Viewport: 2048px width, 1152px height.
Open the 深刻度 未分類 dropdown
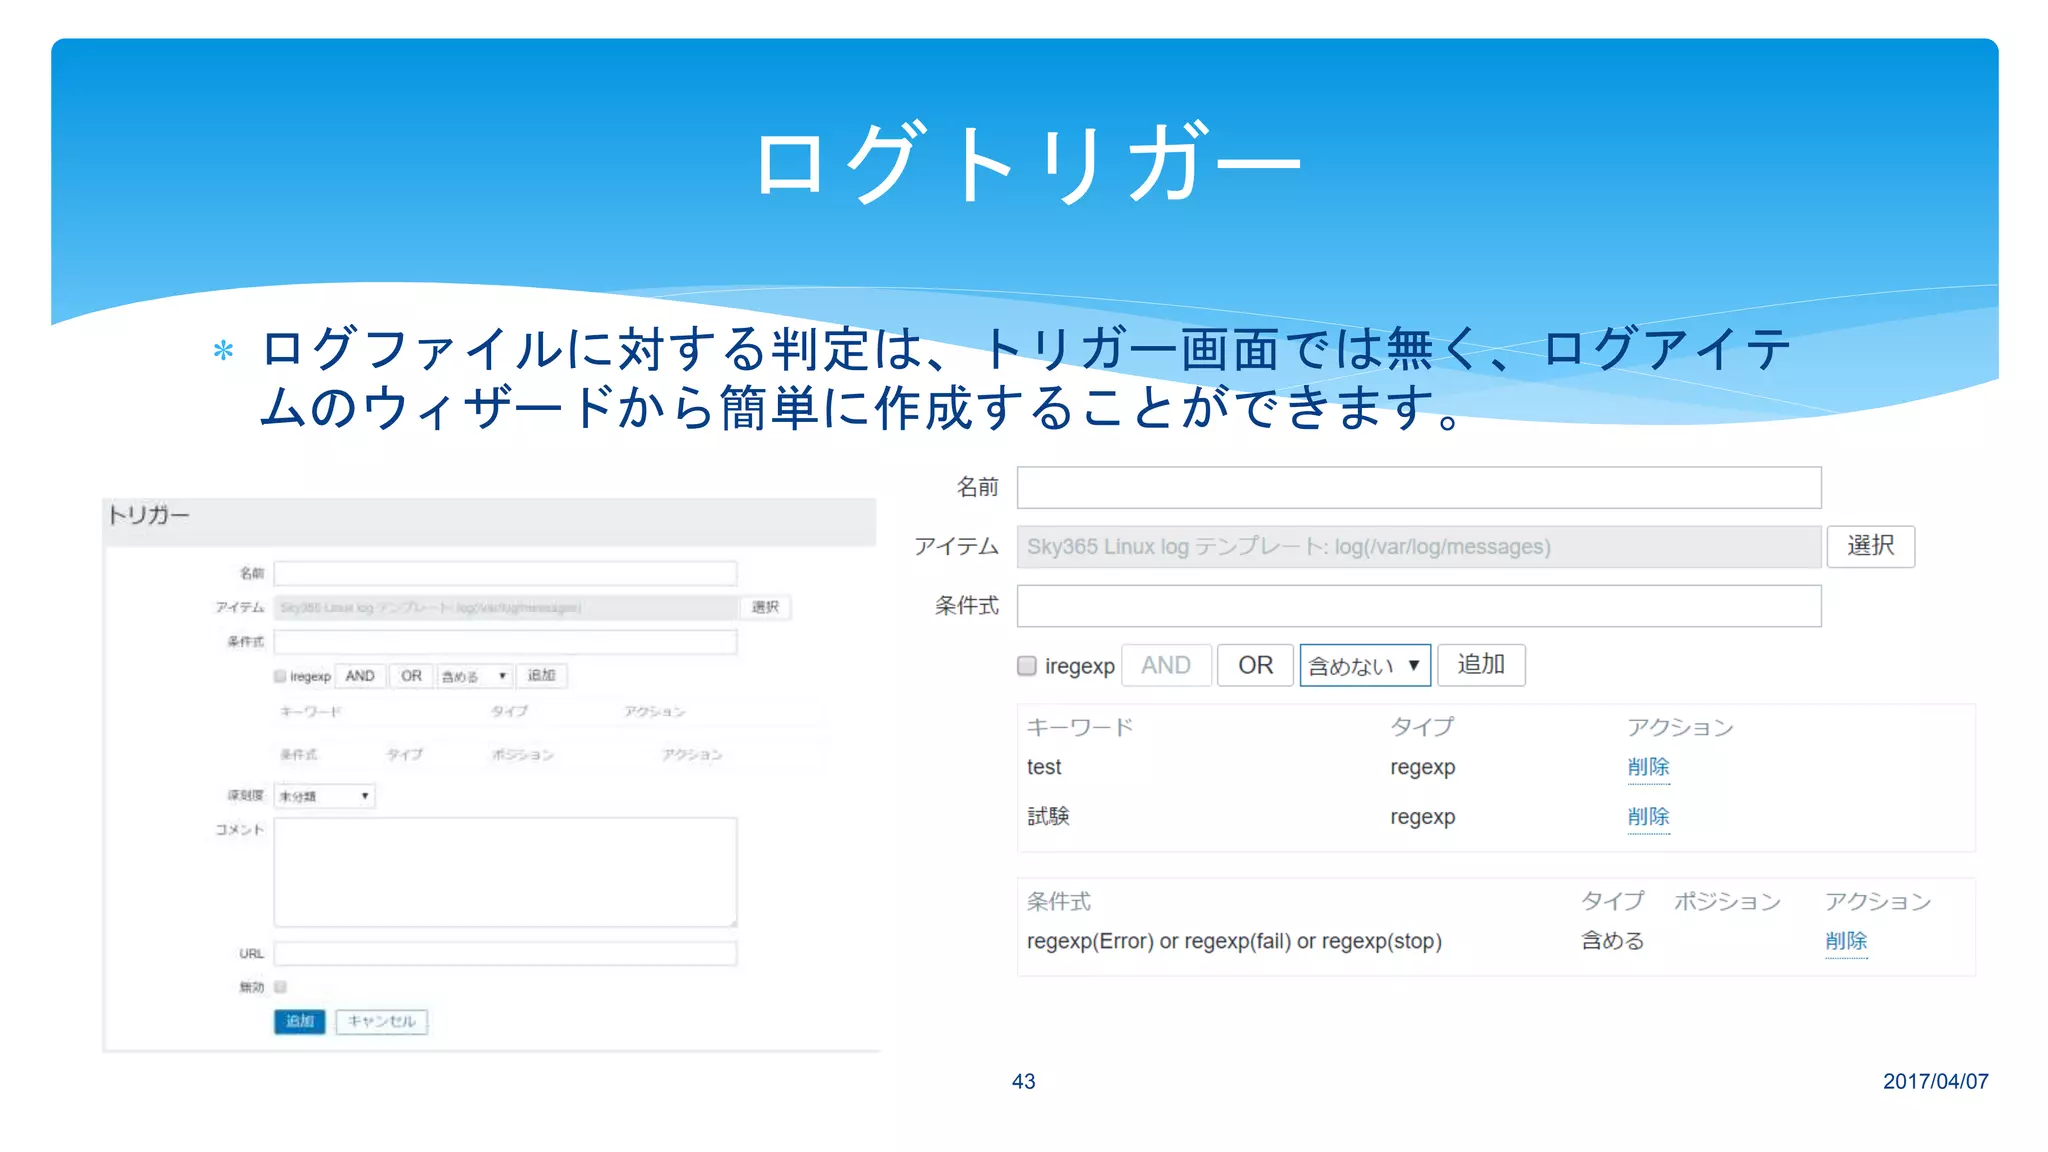click(x=324, y=796)
